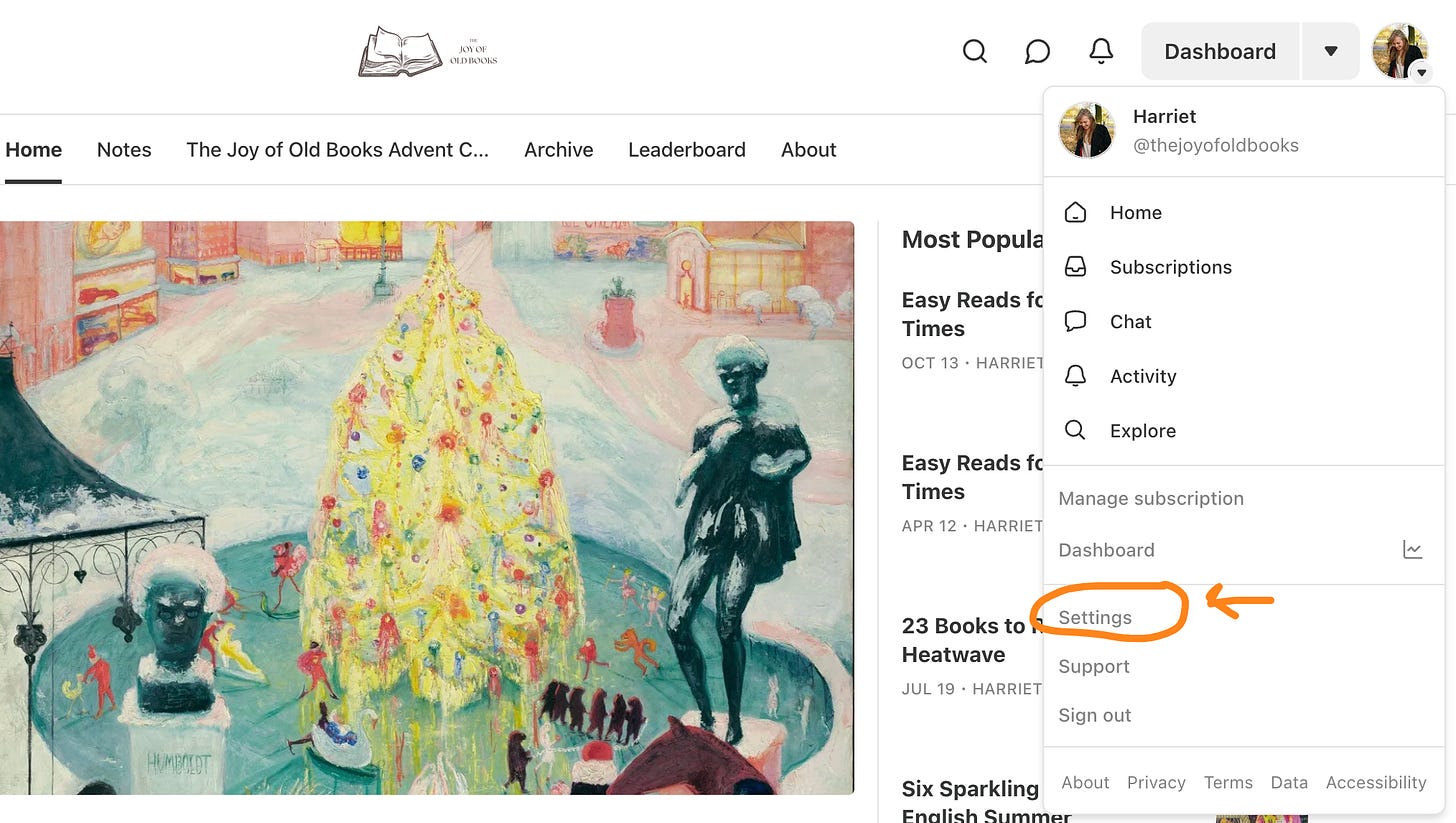Open the Christmas tree painting post image

click(x=427, y=508)
